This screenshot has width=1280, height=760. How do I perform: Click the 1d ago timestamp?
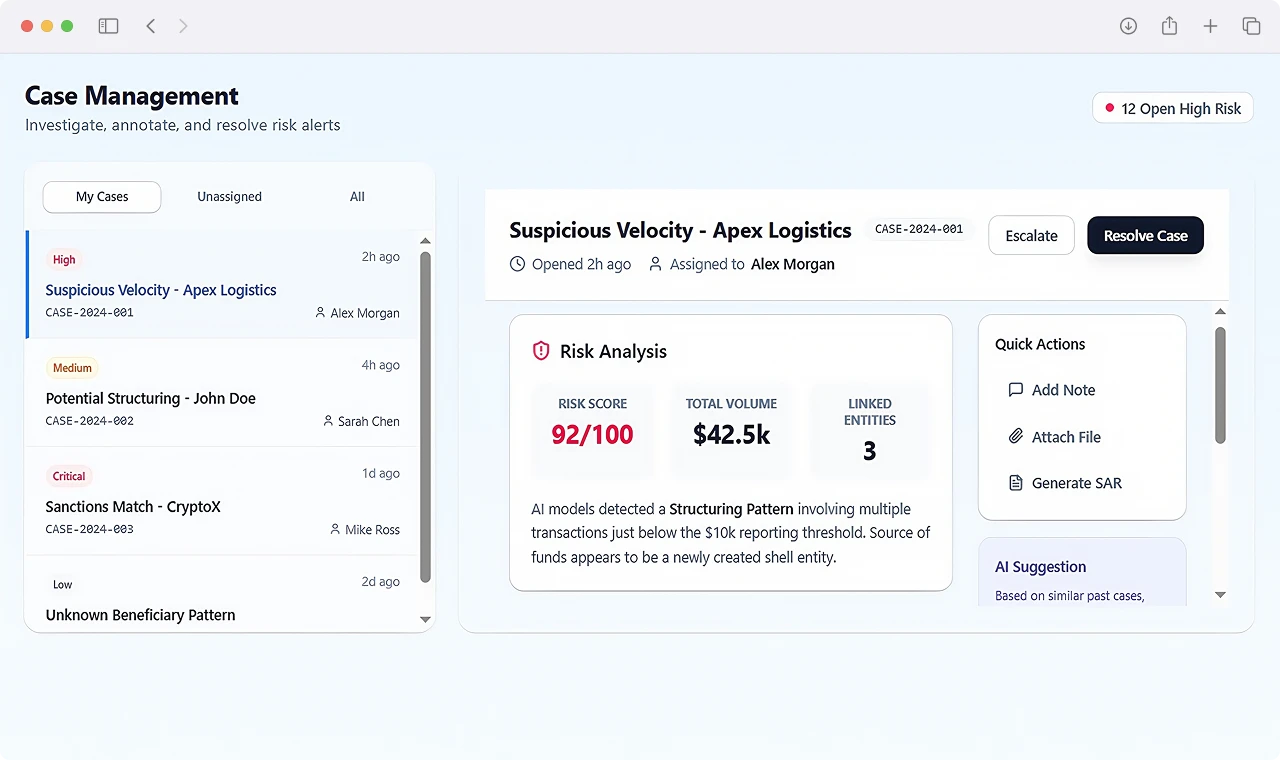coord(381,473)
